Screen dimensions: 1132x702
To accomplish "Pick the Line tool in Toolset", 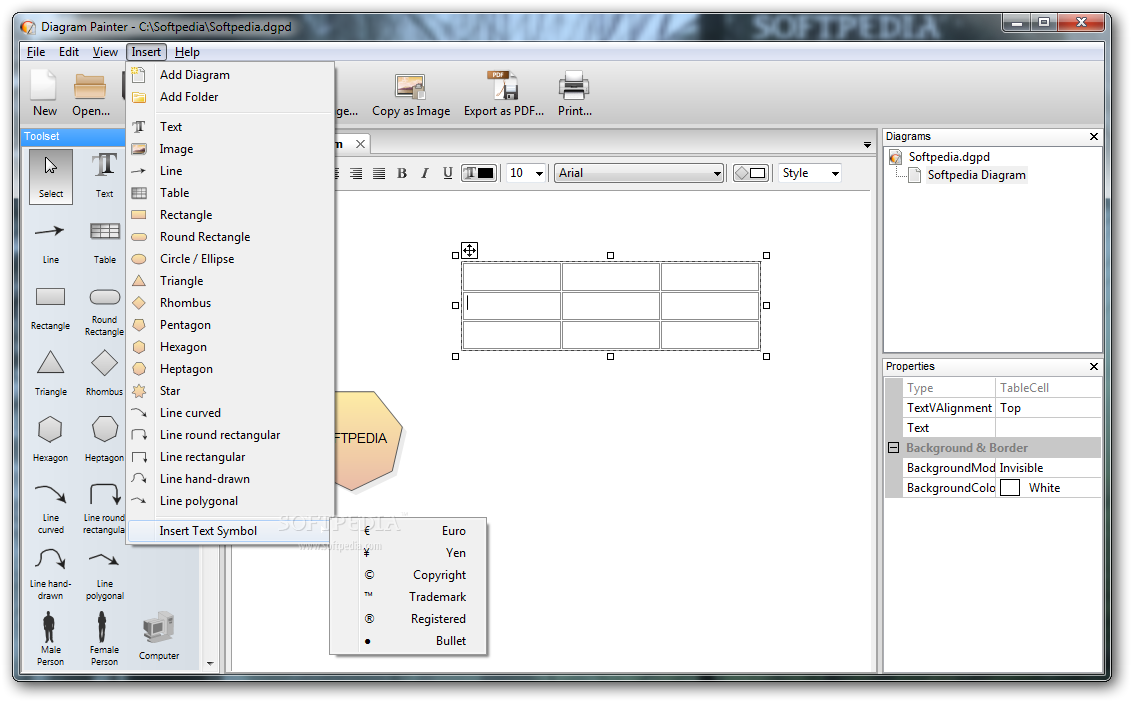I will (x=51, y=243).
